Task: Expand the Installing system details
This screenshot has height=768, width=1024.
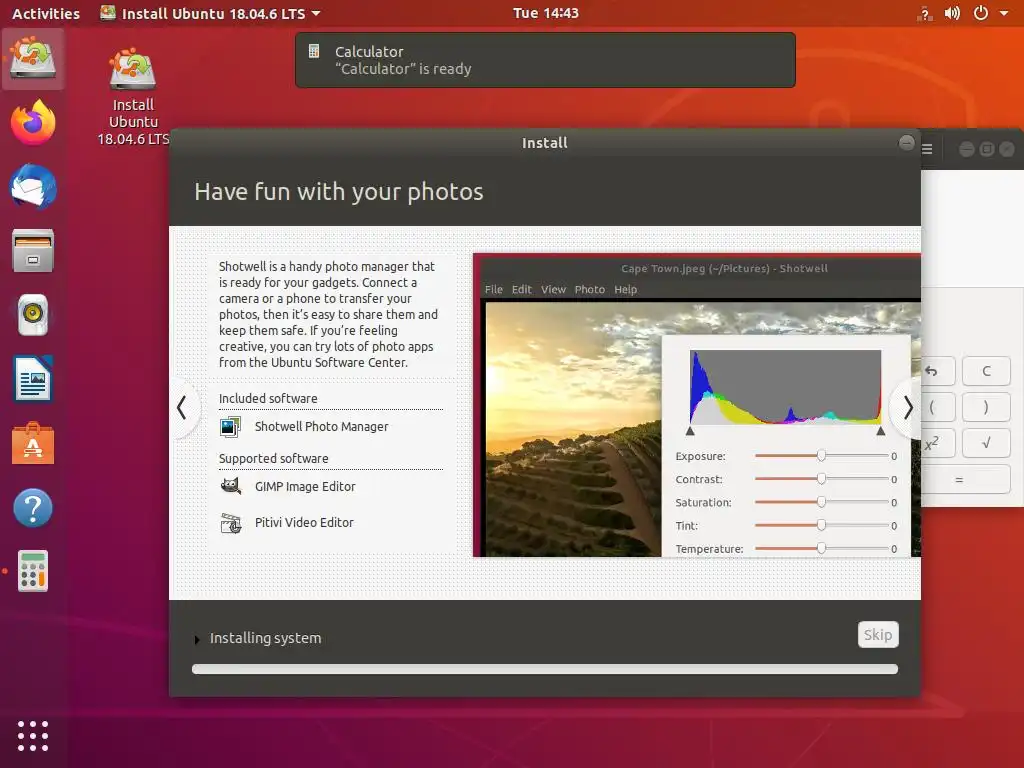Action: [197, 640]
